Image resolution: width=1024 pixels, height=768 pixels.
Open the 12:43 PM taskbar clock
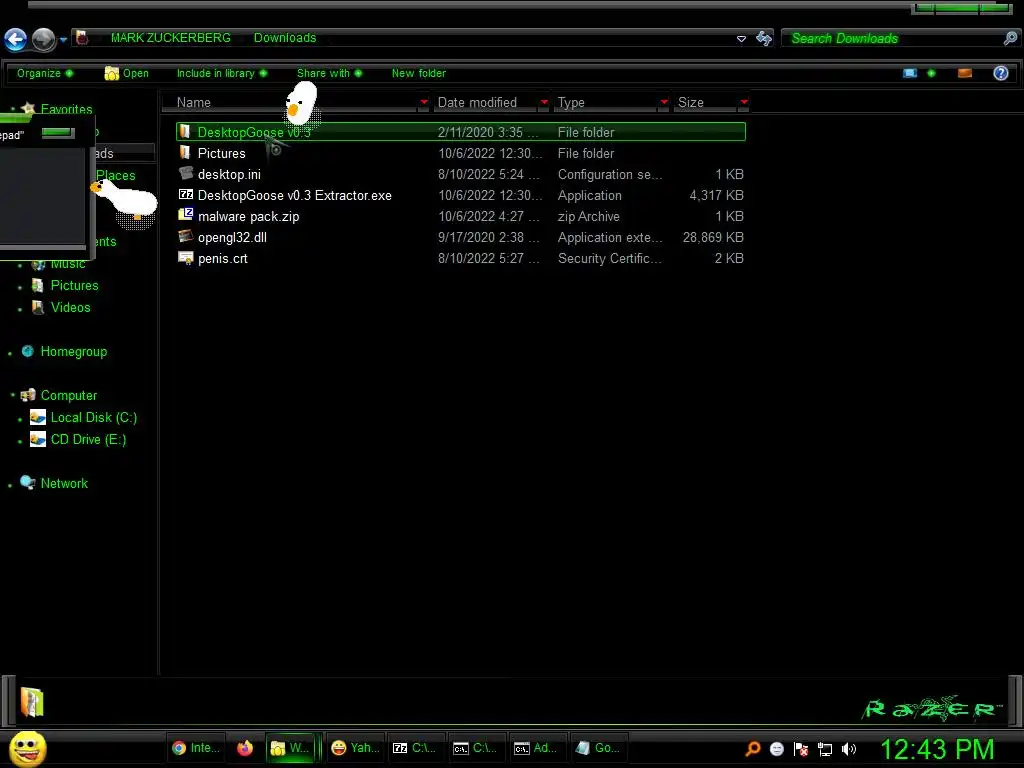pyautogui.click(x=937, y=749)
